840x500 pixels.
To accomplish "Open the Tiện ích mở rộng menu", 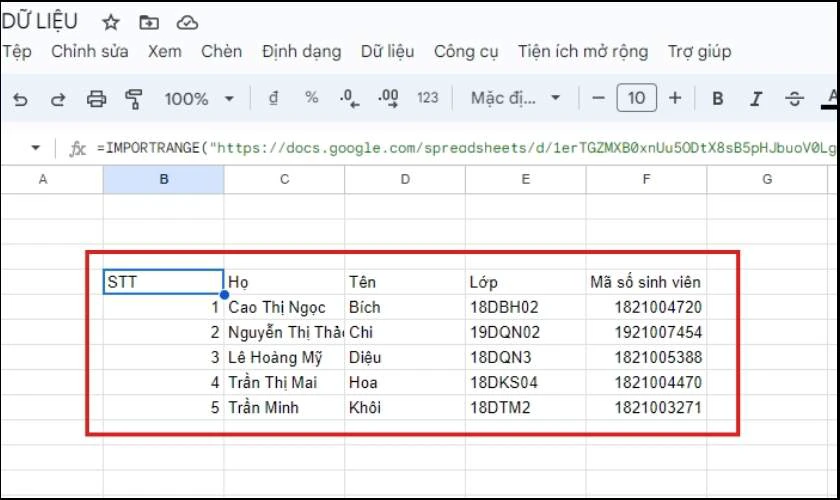I will point(583,51).
